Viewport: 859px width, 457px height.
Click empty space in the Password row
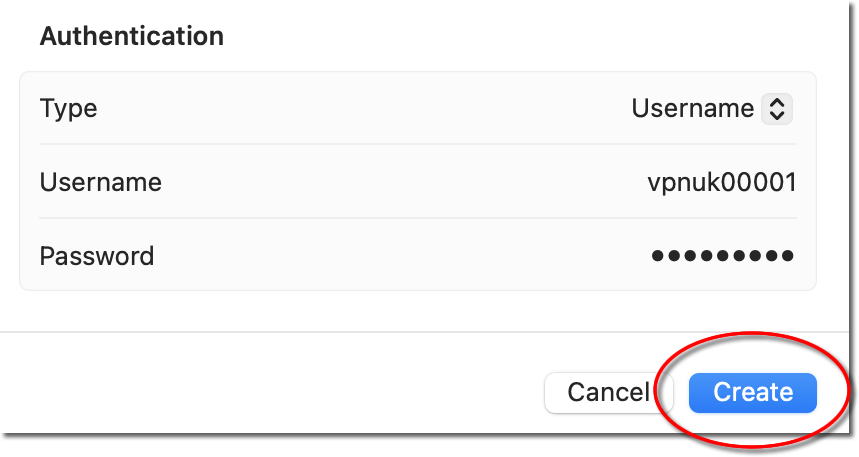point(400,256)
